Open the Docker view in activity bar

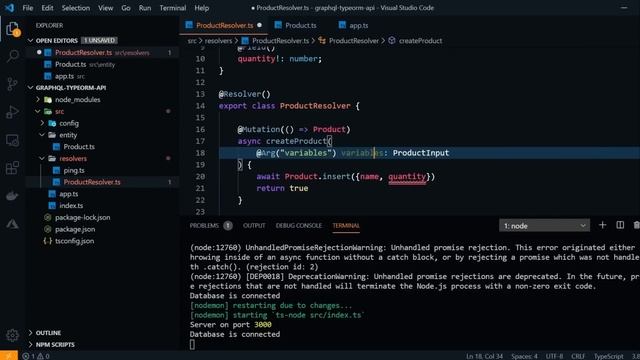[x=12, y=196]
